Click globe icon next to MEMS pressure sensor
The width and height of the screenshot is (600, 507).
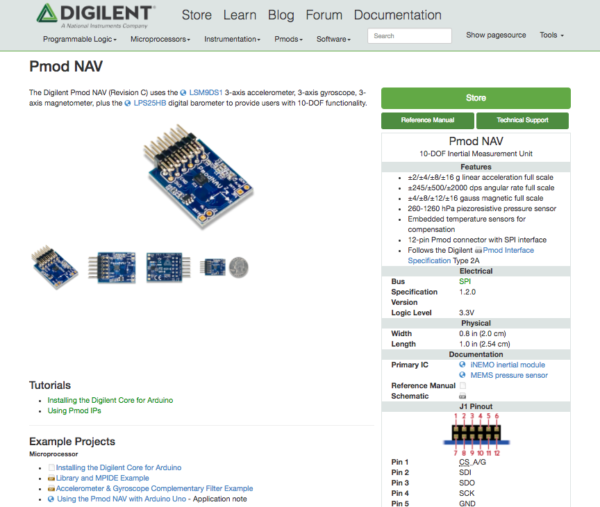tap(462, 375)
